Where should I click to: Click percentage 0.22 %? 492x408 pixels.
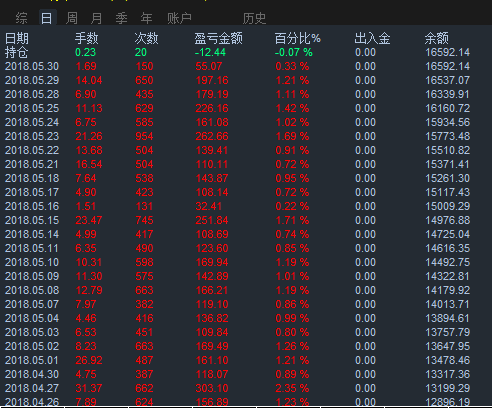pos(292,206)
